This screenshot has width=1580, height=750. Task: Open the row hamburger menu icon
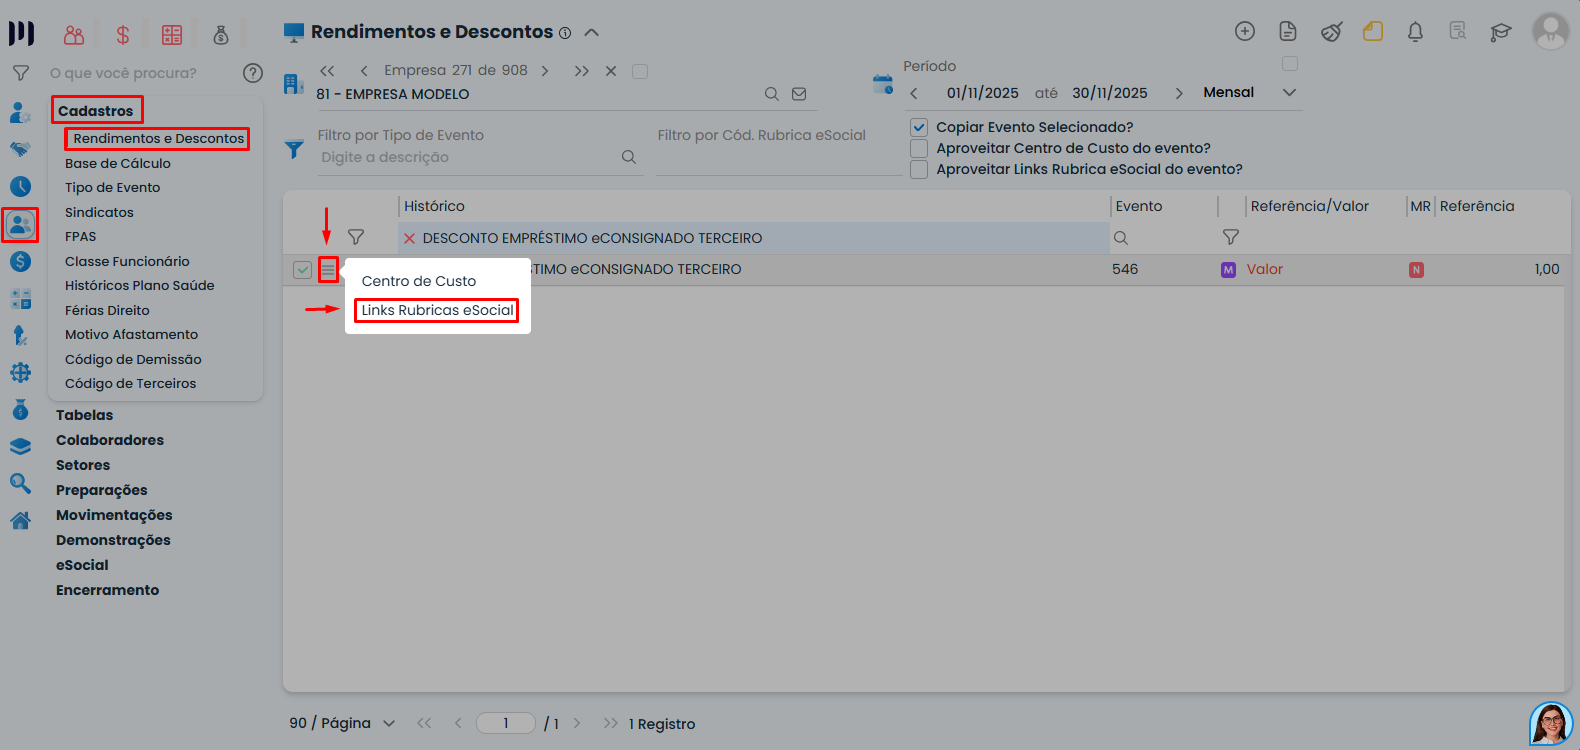click(x=328, y=270)
